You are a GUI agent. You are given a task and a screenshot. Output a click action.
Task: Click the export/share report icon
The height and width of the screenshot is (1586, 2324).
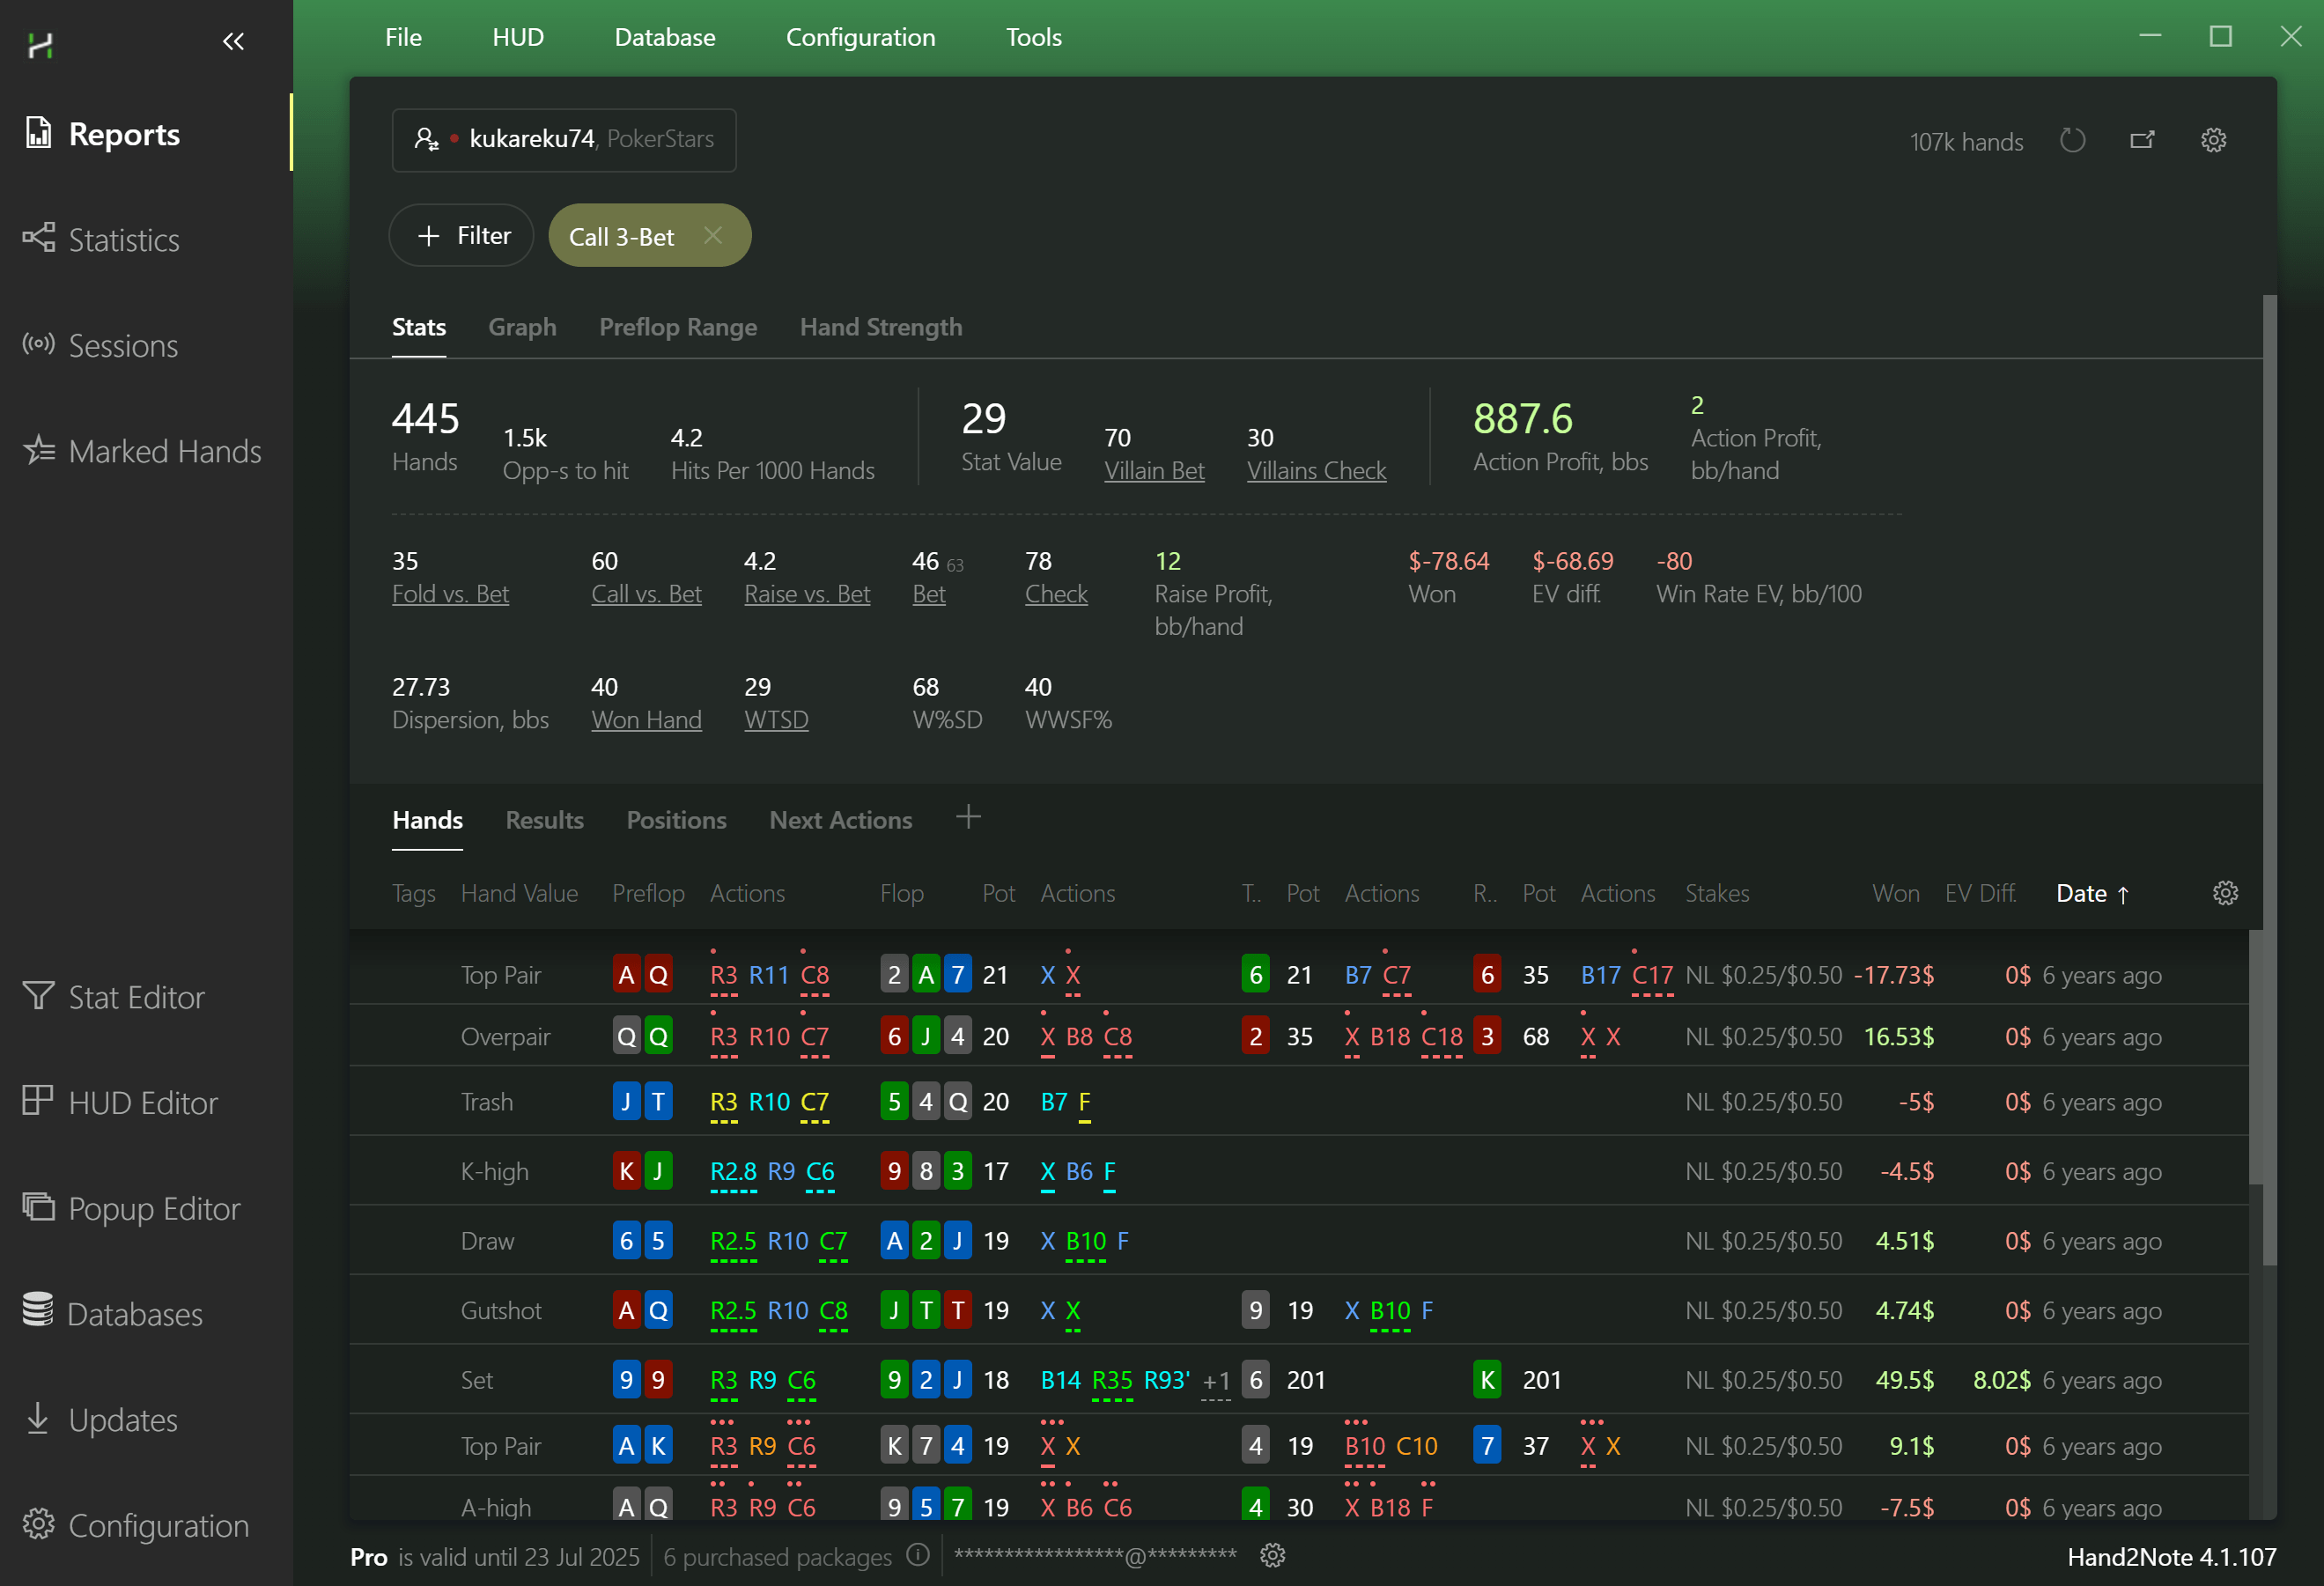[x=2141, y=141]
